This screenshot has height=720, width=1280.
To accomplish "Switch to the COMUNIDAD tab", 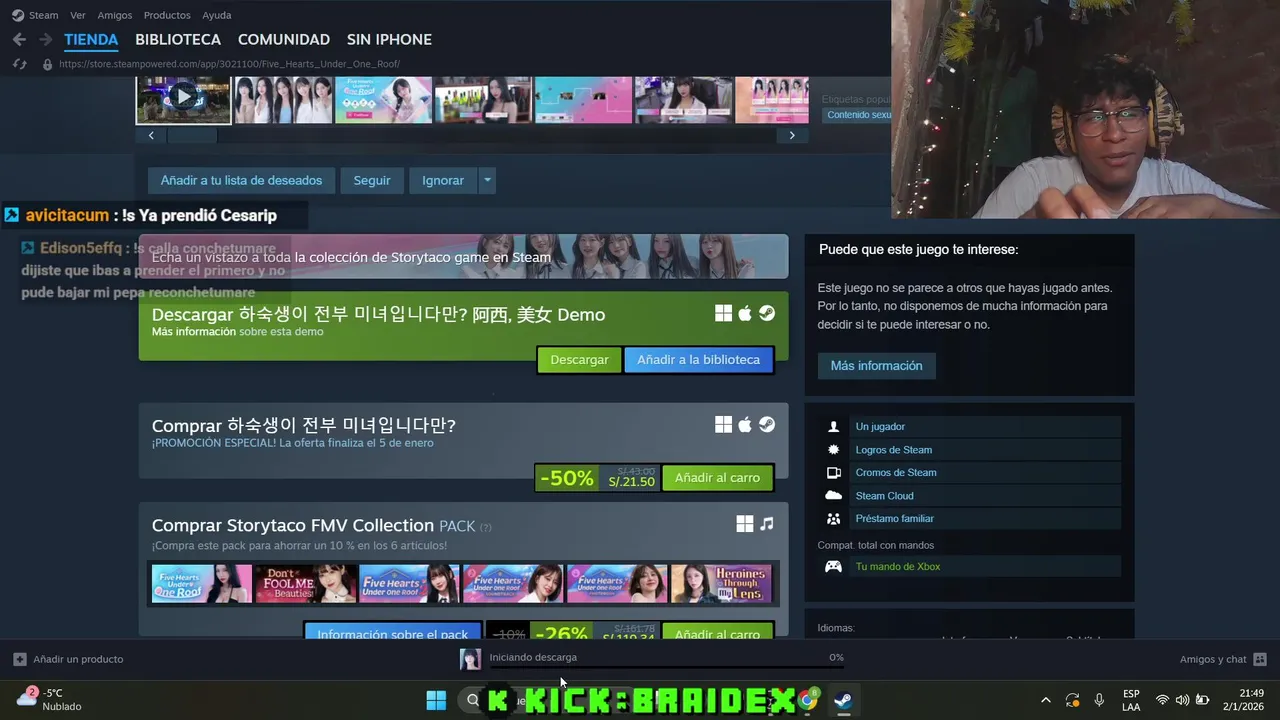I will point(284,39).
